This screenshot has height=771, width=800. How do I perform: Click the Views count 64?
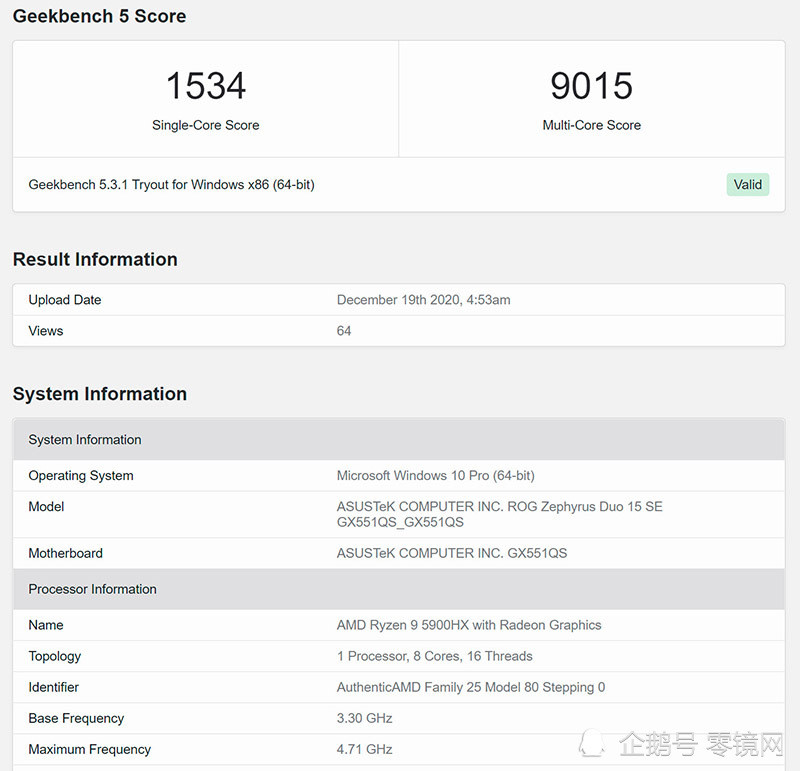[x=344, y=331]
